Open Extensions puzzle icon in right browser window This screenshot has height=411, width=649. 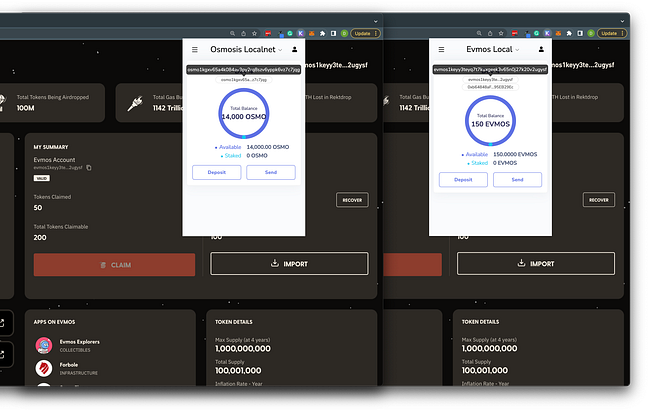(569, 33)
